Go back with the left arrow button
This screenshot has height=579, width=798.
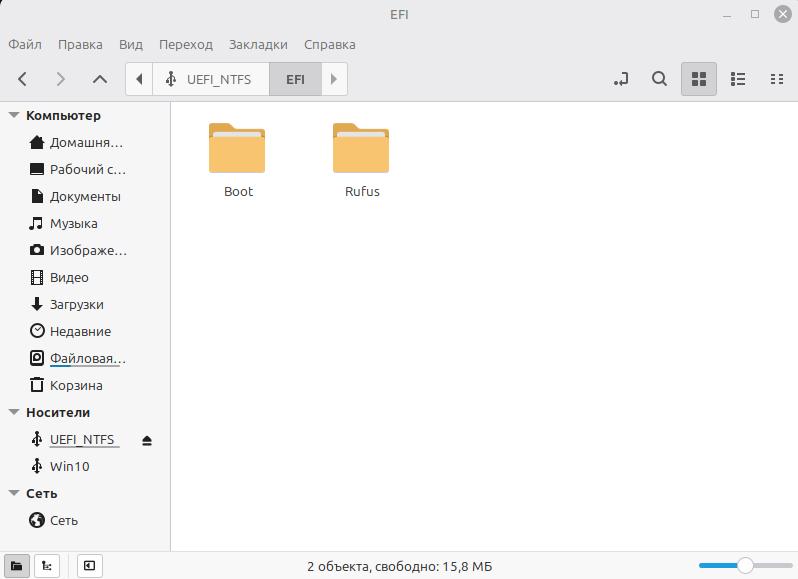click(22, 79)
